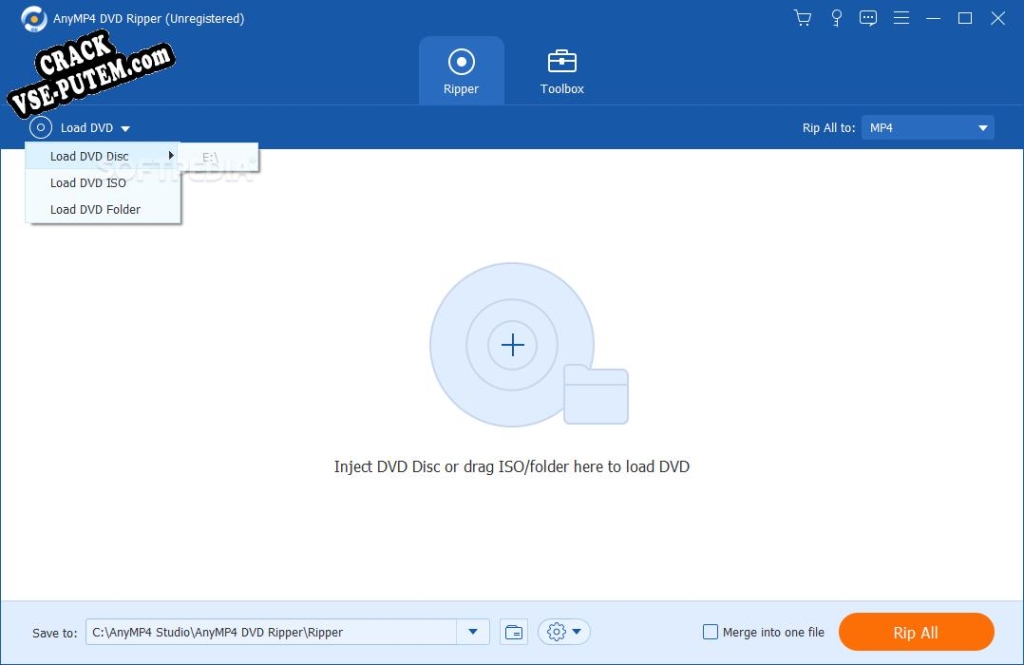Expand the settings gear dropdown arrow
Image resolution: width=1024 pixels, height=665 pixels.
577,632
